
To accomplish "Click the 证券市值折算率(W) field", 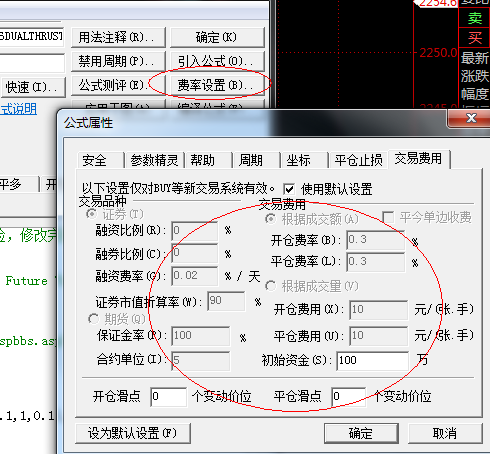I will [x=226, y=301].
